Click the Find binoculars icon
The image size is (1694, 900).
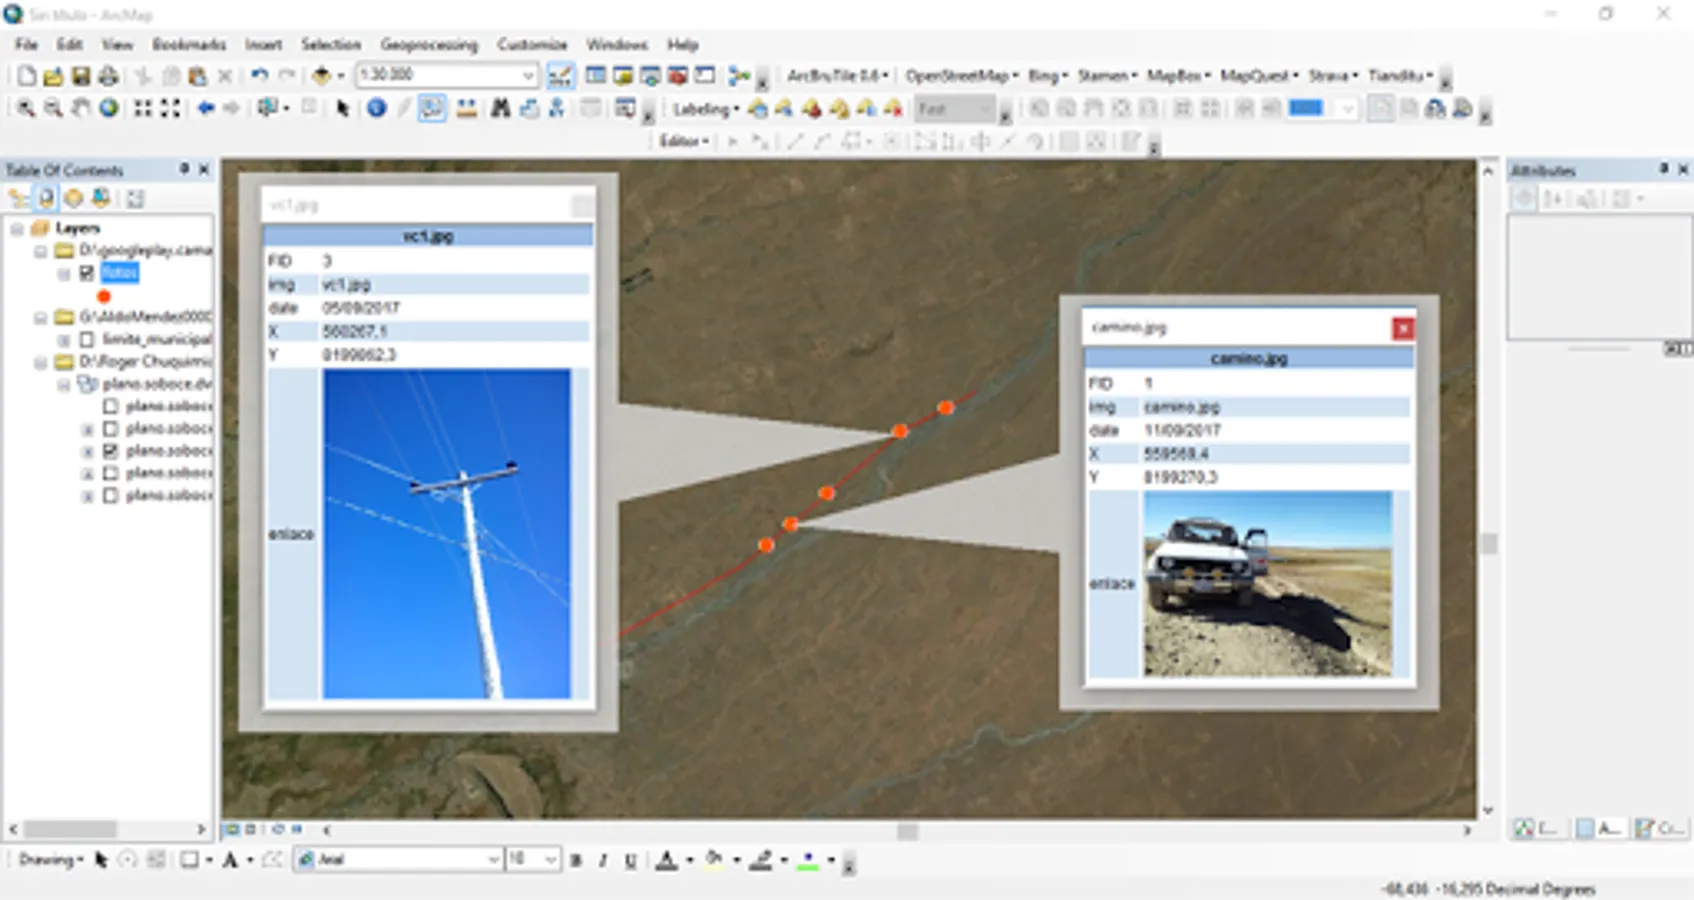(x=501, y=108)
